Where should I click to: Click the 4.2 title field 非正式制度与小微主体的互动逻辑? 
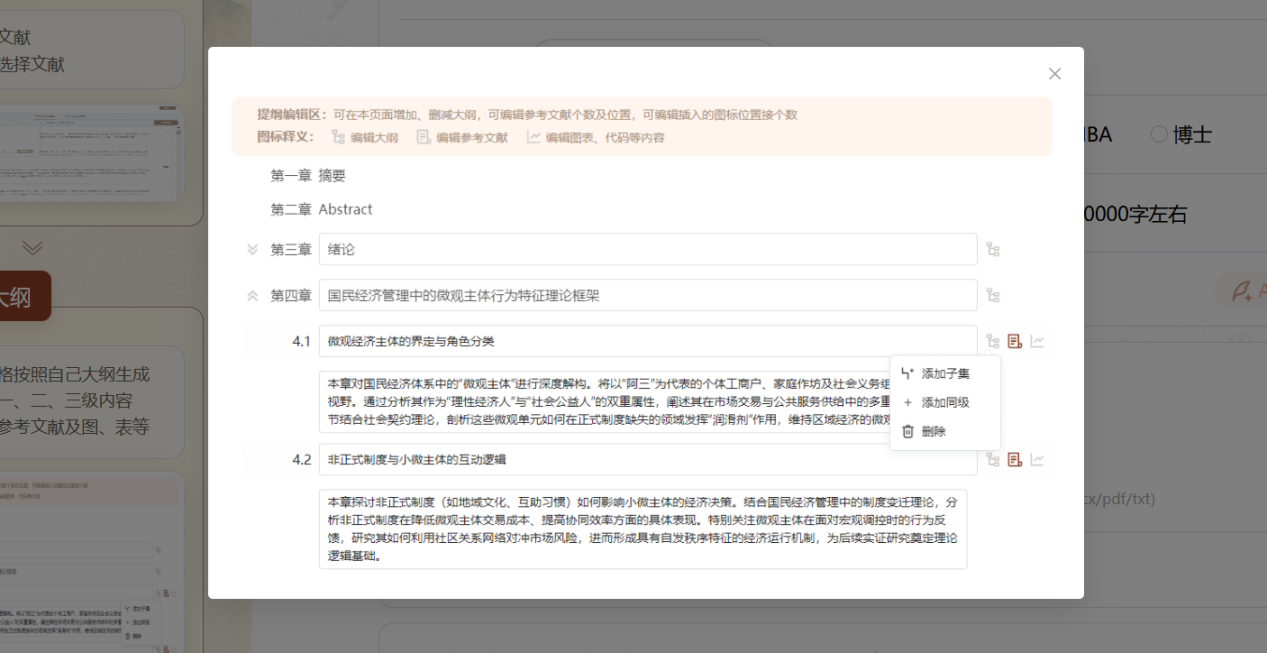click(x=648, y=459)
